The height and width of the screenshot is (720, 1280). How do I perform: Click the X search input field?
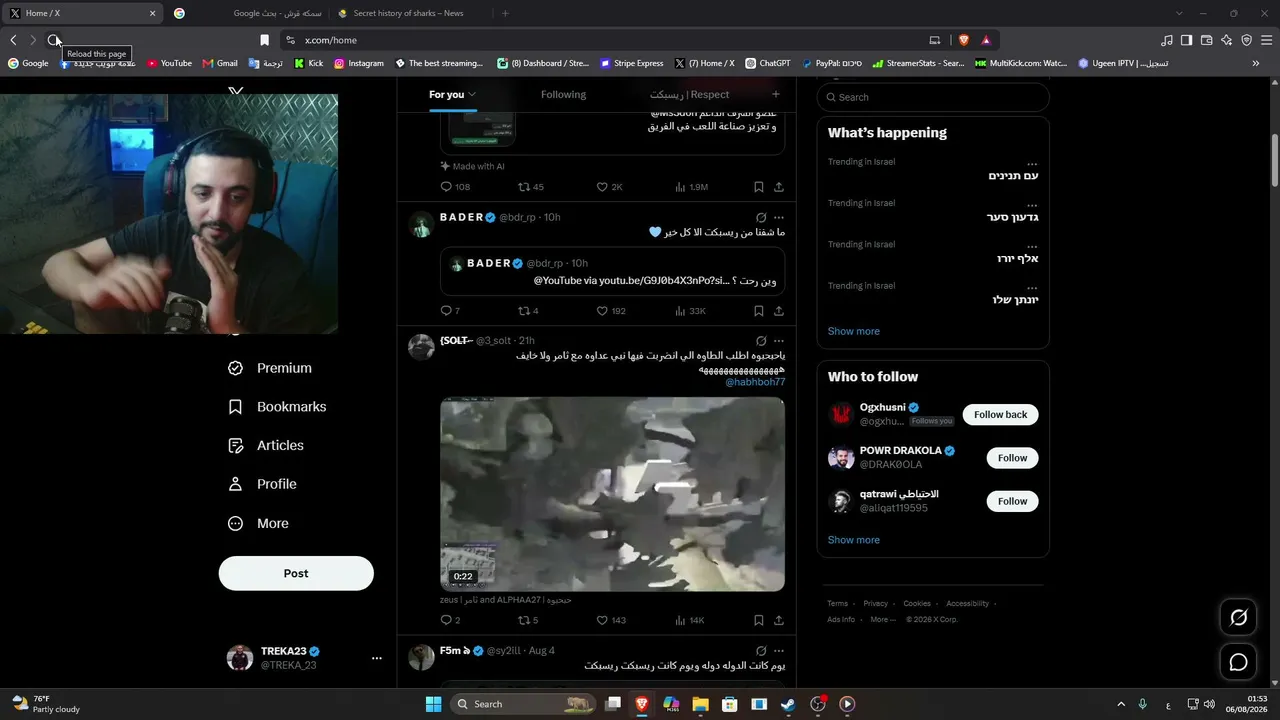tap(933, 97)
